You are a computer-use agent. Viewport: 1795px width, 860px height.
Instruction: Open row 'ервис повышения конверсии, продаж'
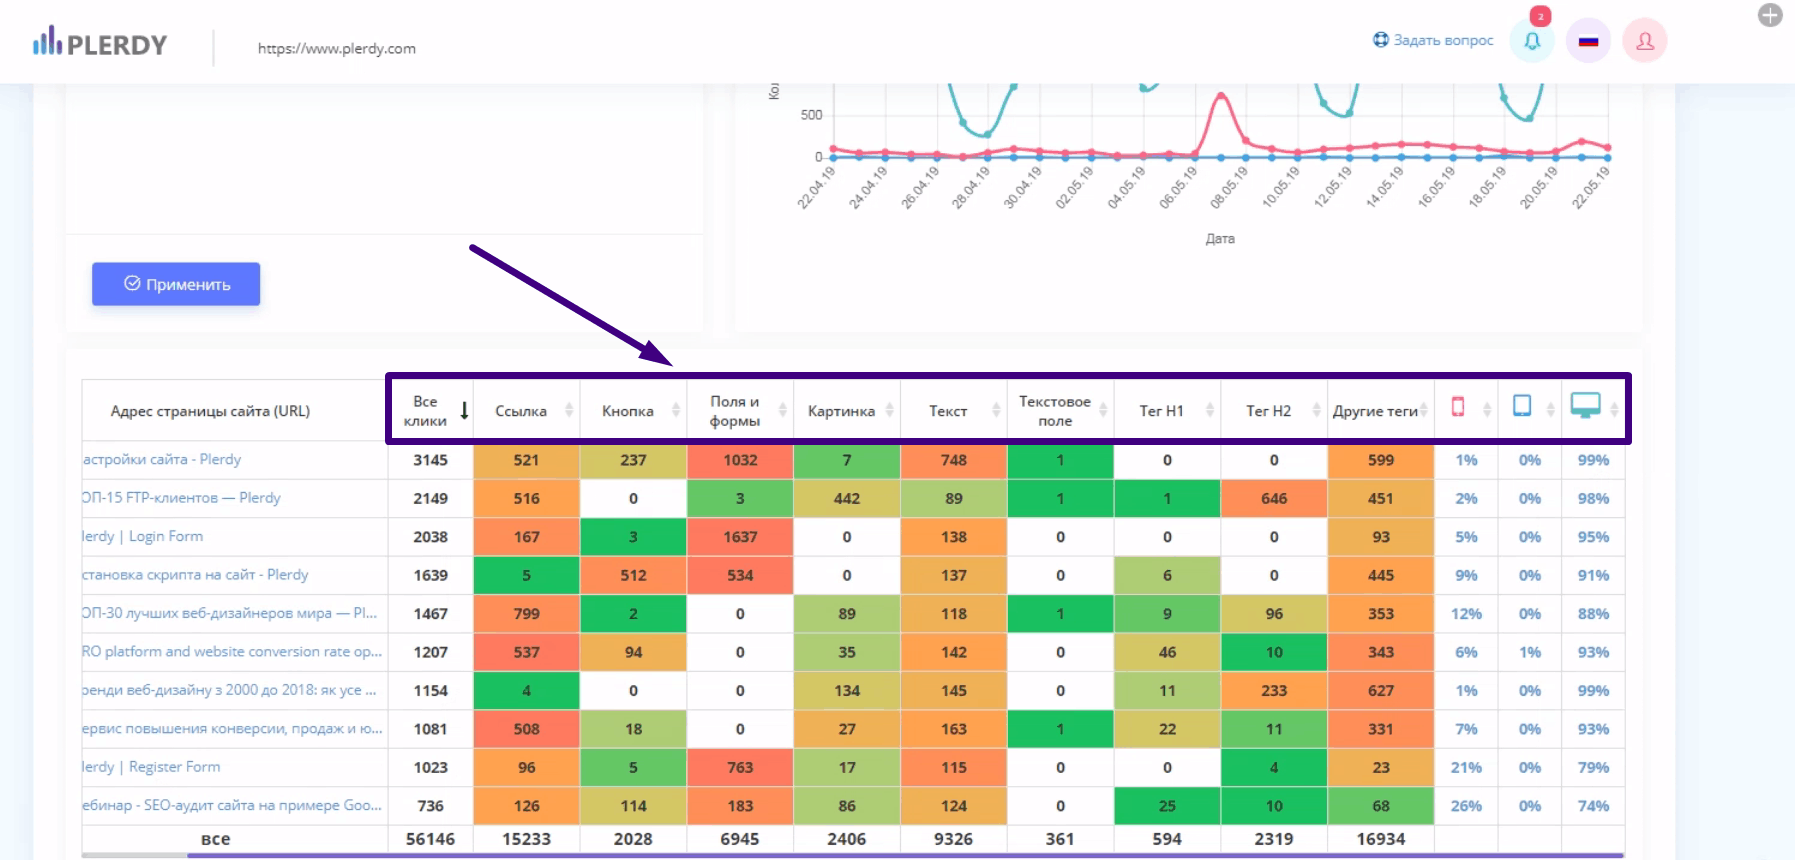(232, 728)
